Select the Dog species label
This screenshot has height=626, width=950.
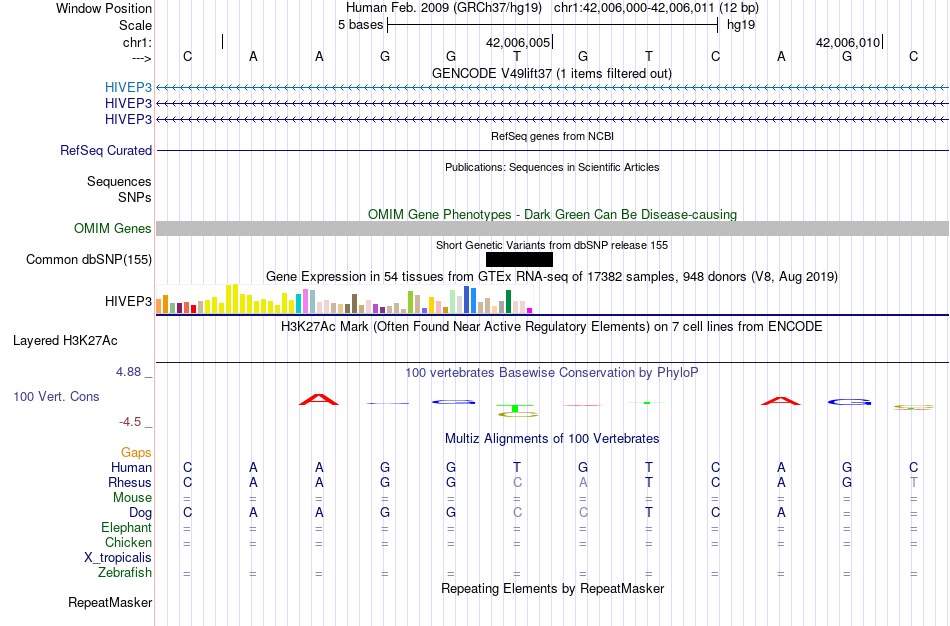[x=140, y=513]
